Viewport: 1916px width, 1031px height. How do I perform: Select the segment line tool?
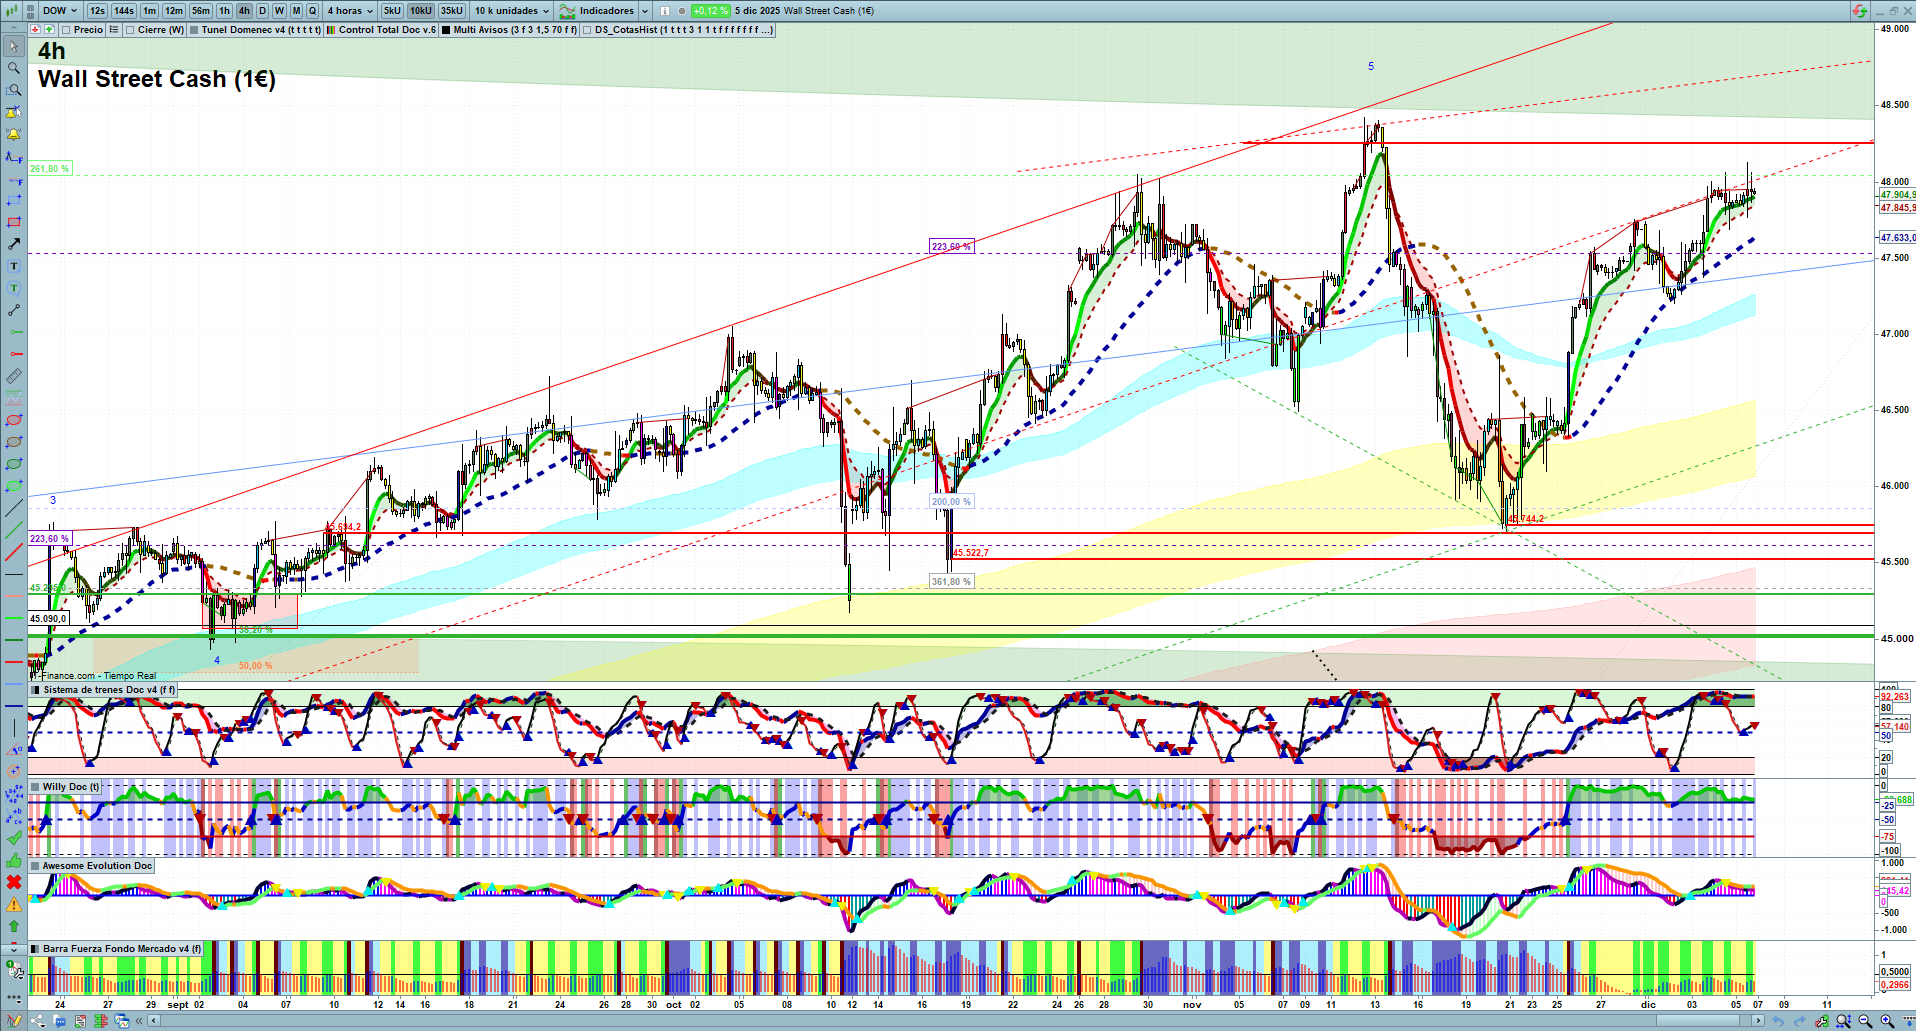14,310
